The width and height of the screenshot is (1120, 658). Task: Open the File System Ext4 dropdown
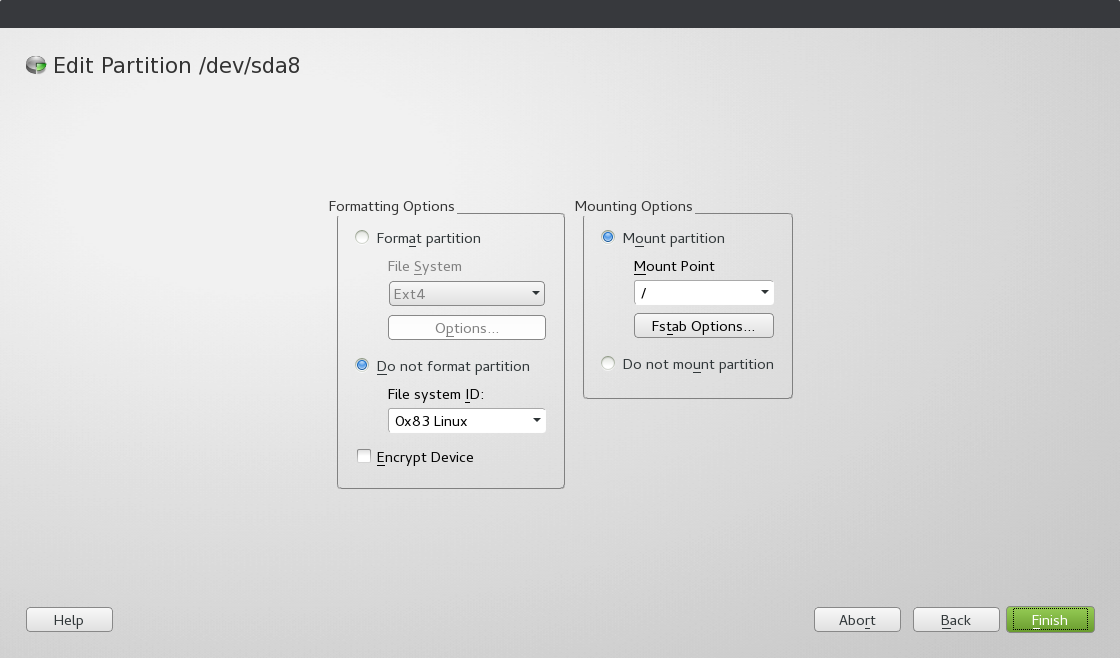466,294
